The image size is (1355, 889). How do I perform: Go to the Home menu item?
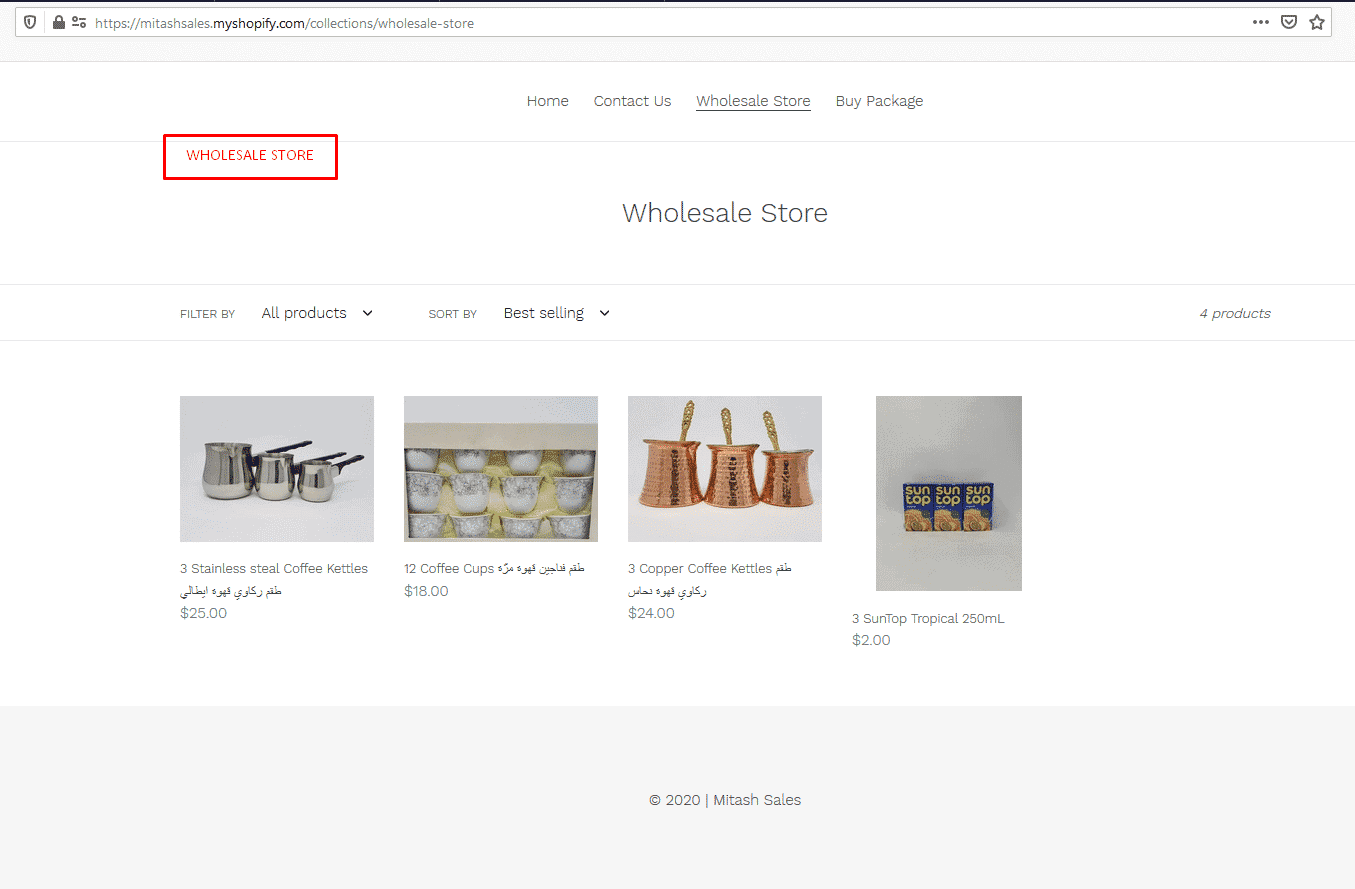547,101
